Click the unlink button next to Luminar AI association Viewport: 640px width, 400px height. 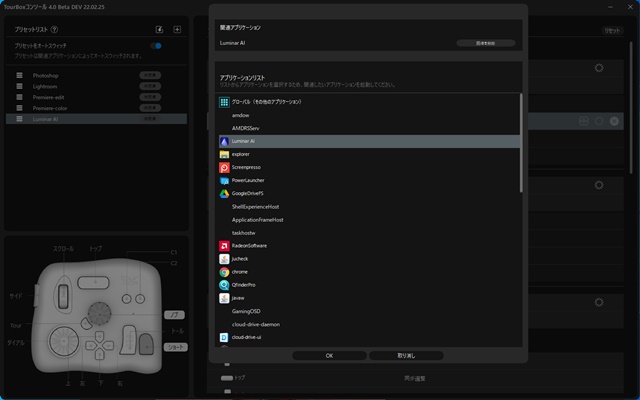(486, 43)
